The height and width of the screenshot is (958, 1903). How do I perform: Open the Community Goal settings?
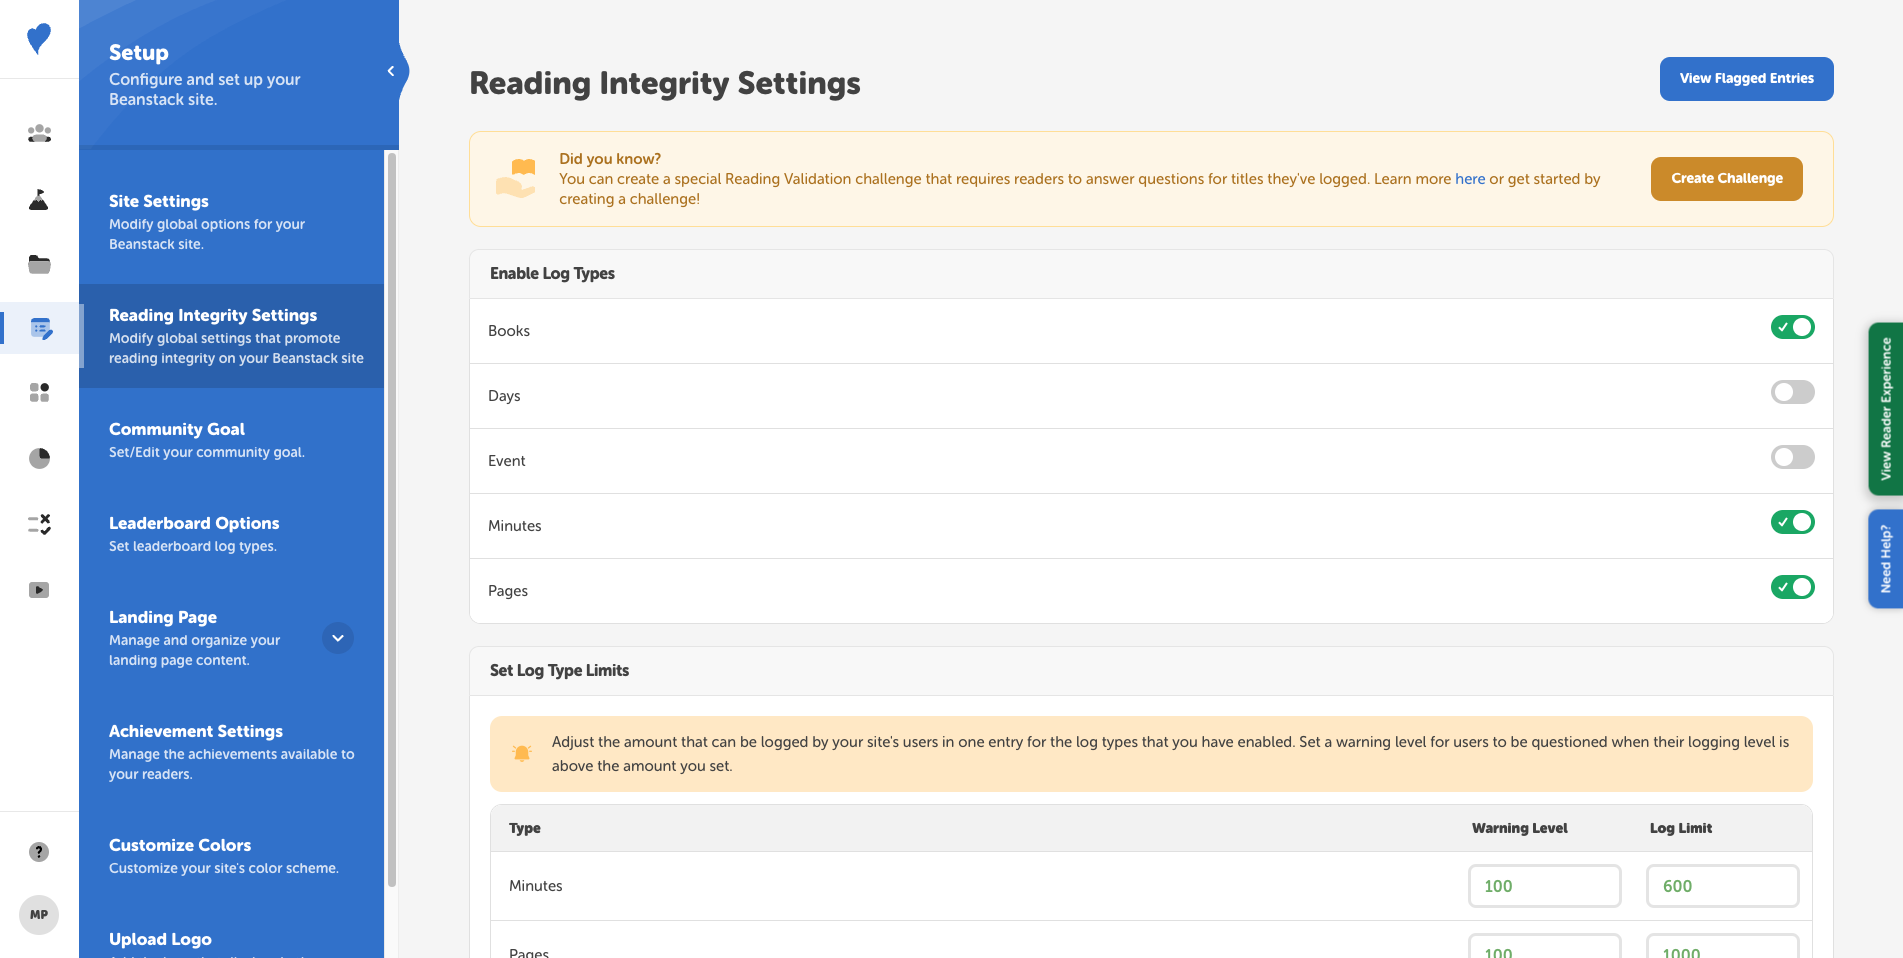[x=177, y=429]
